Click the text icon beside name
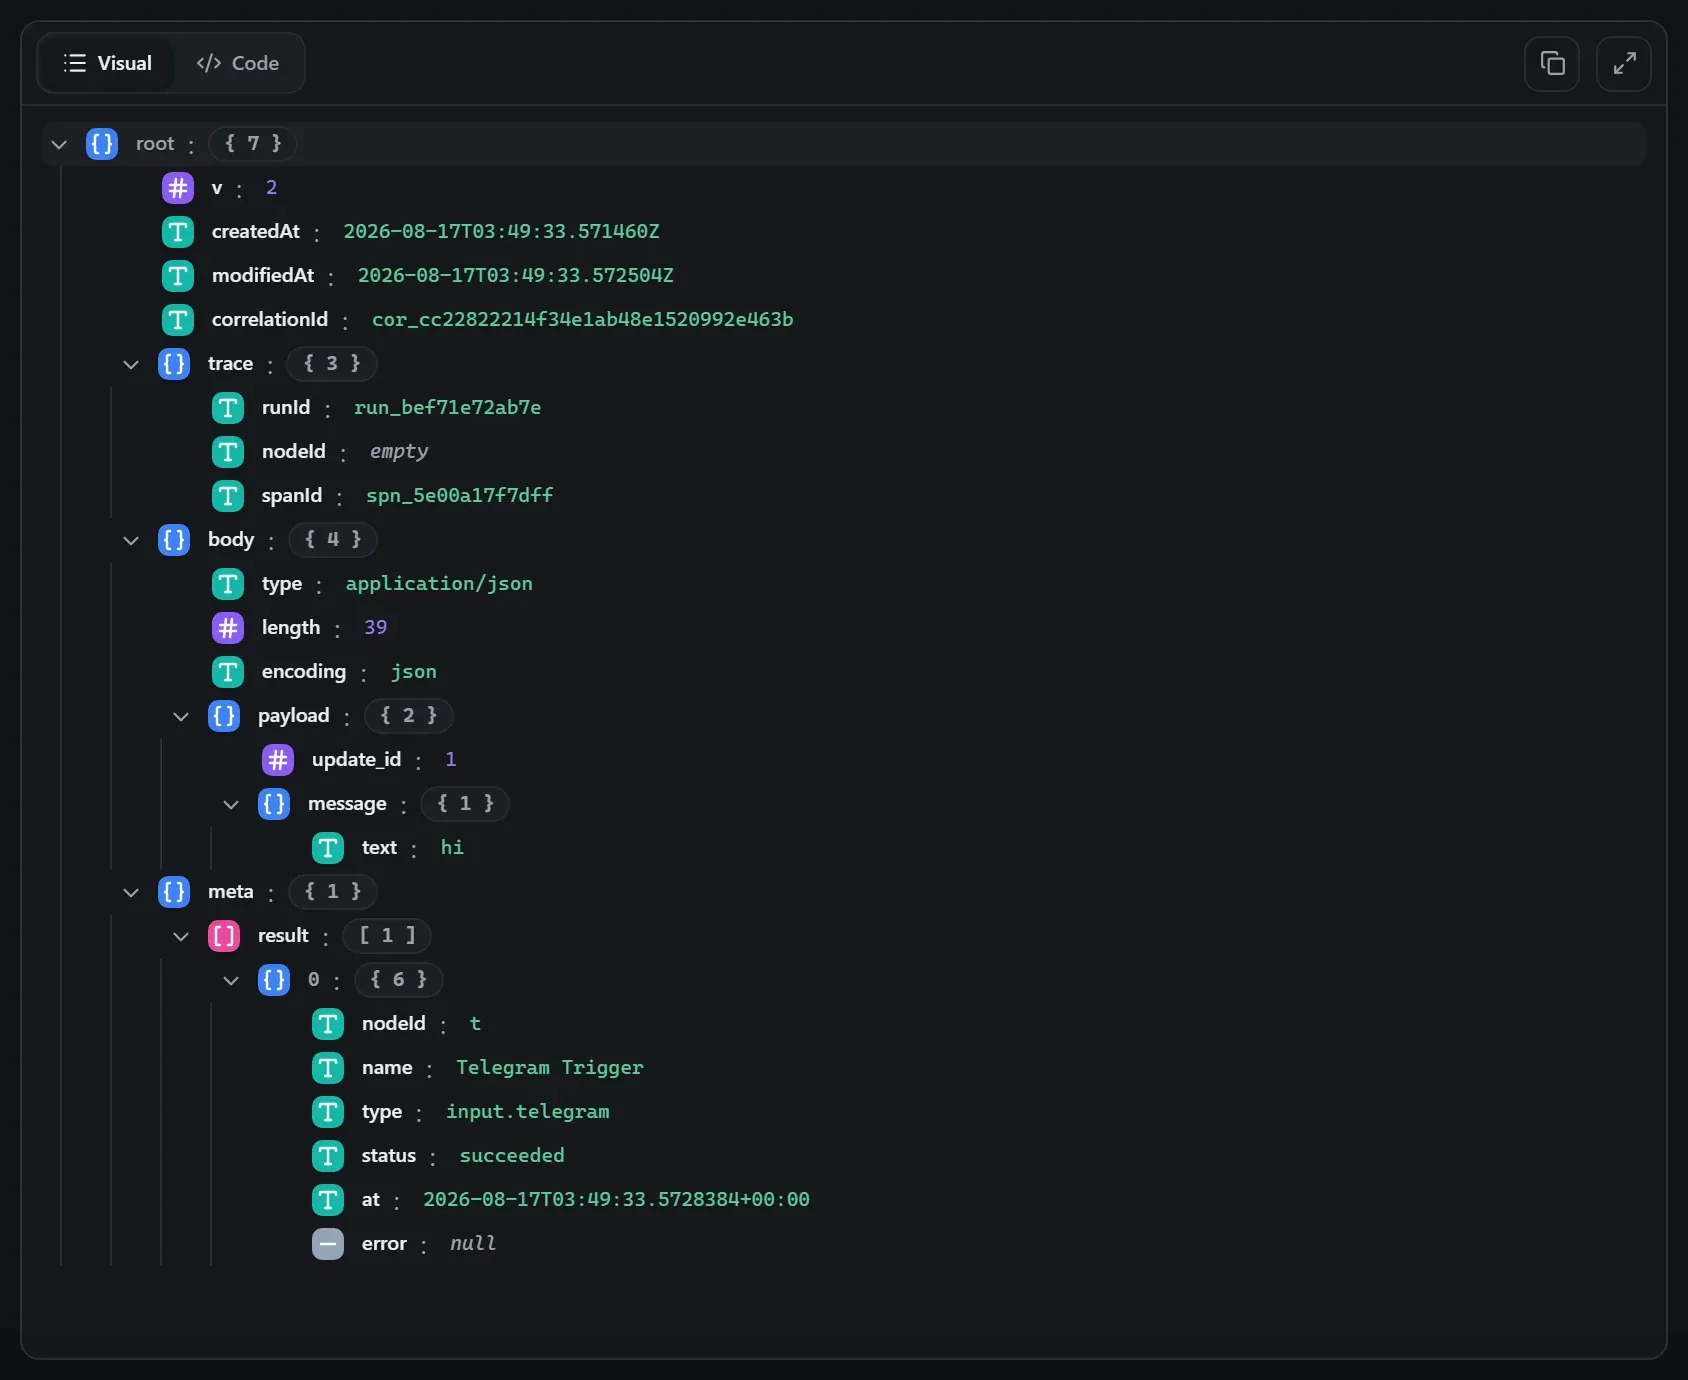Screen dimensions: 1688x1380 click(328, 1068)
